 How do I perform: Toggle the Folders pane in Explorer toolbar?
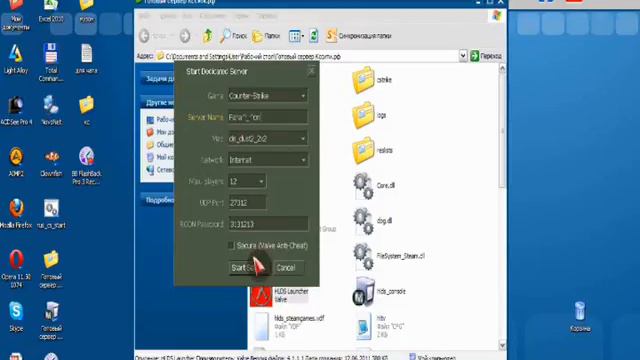pos(266,36)
